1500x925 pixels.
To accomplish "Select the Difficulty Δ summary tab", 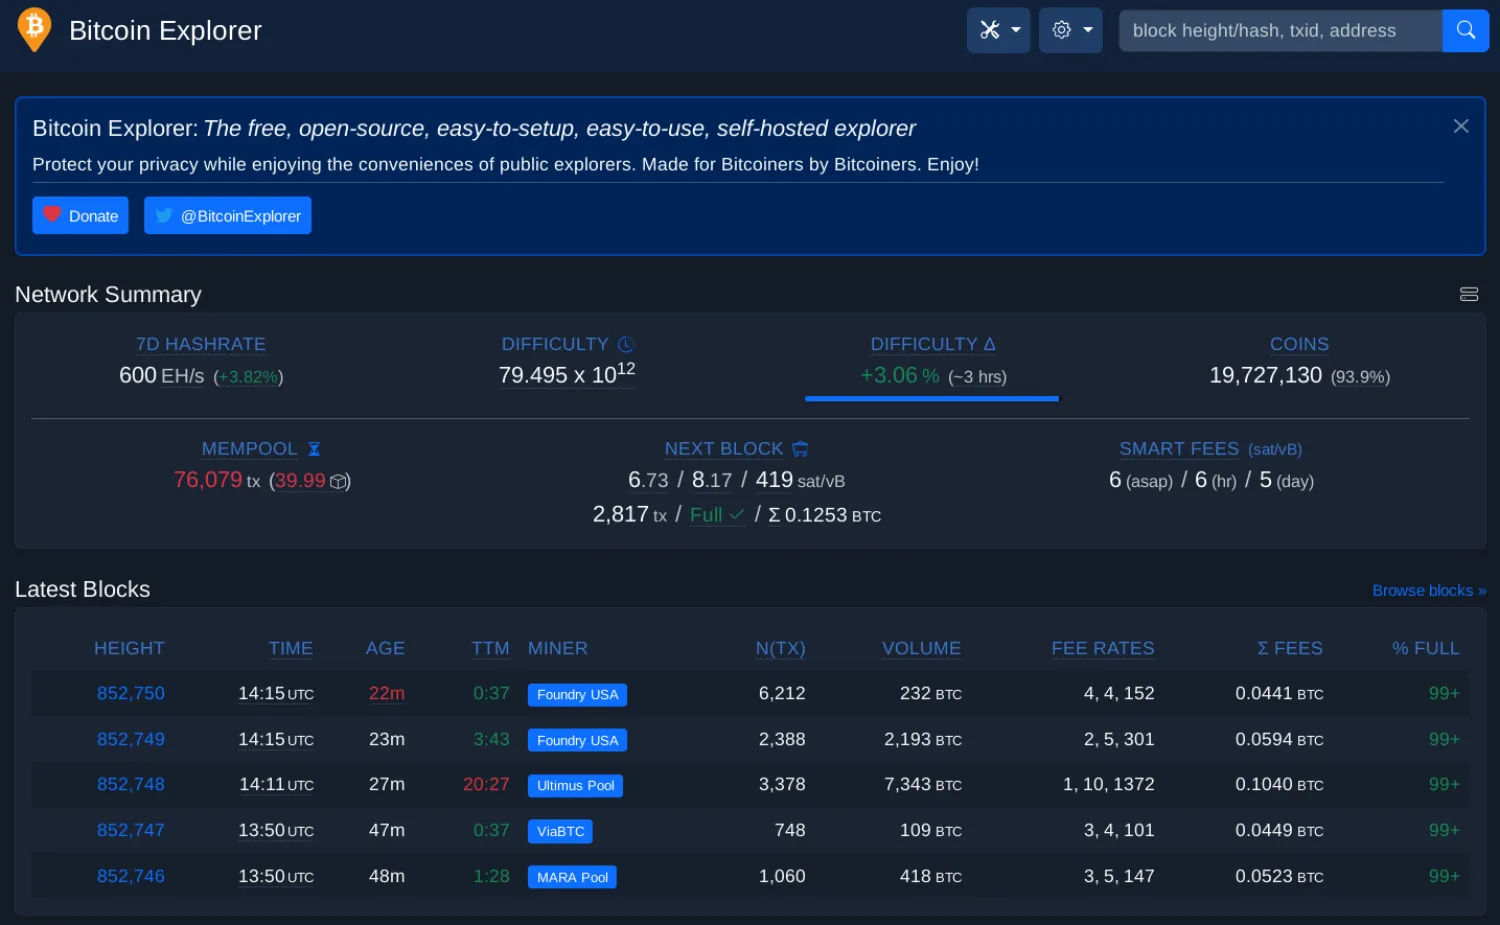I will tap(931, 343).
